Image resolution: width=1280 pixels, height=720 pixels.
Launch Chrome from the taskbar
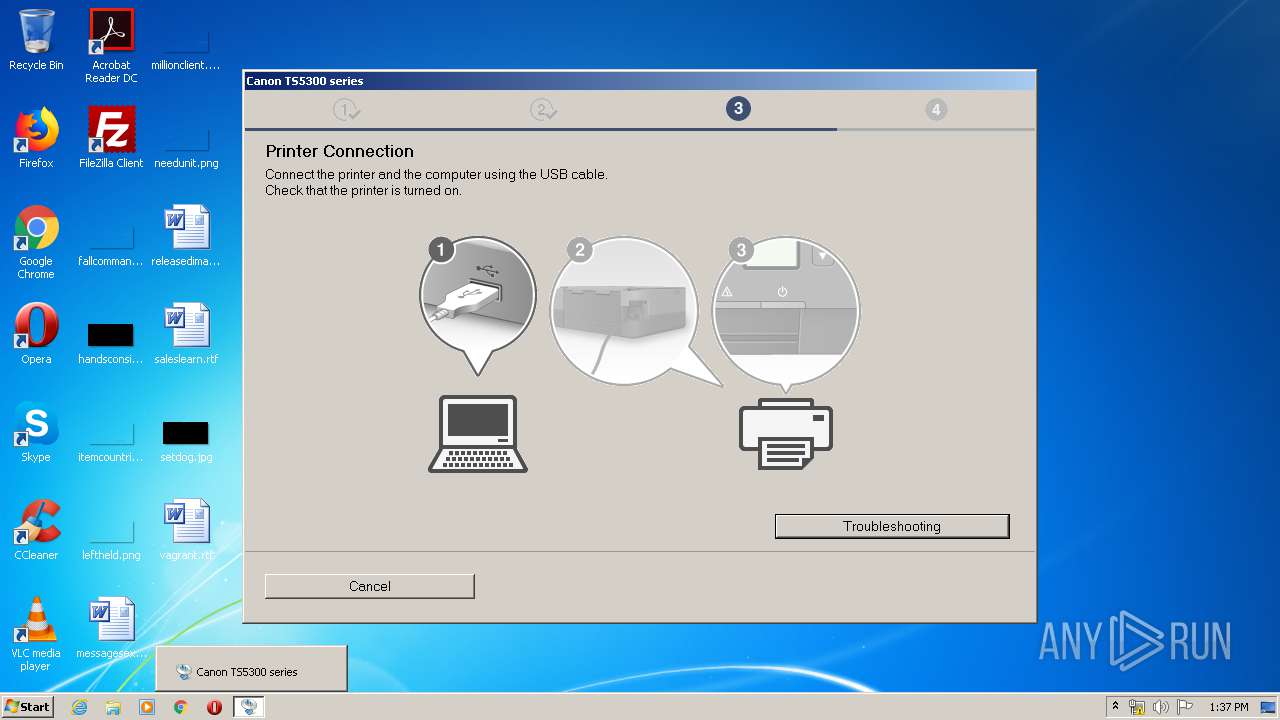tap(181, 707)
